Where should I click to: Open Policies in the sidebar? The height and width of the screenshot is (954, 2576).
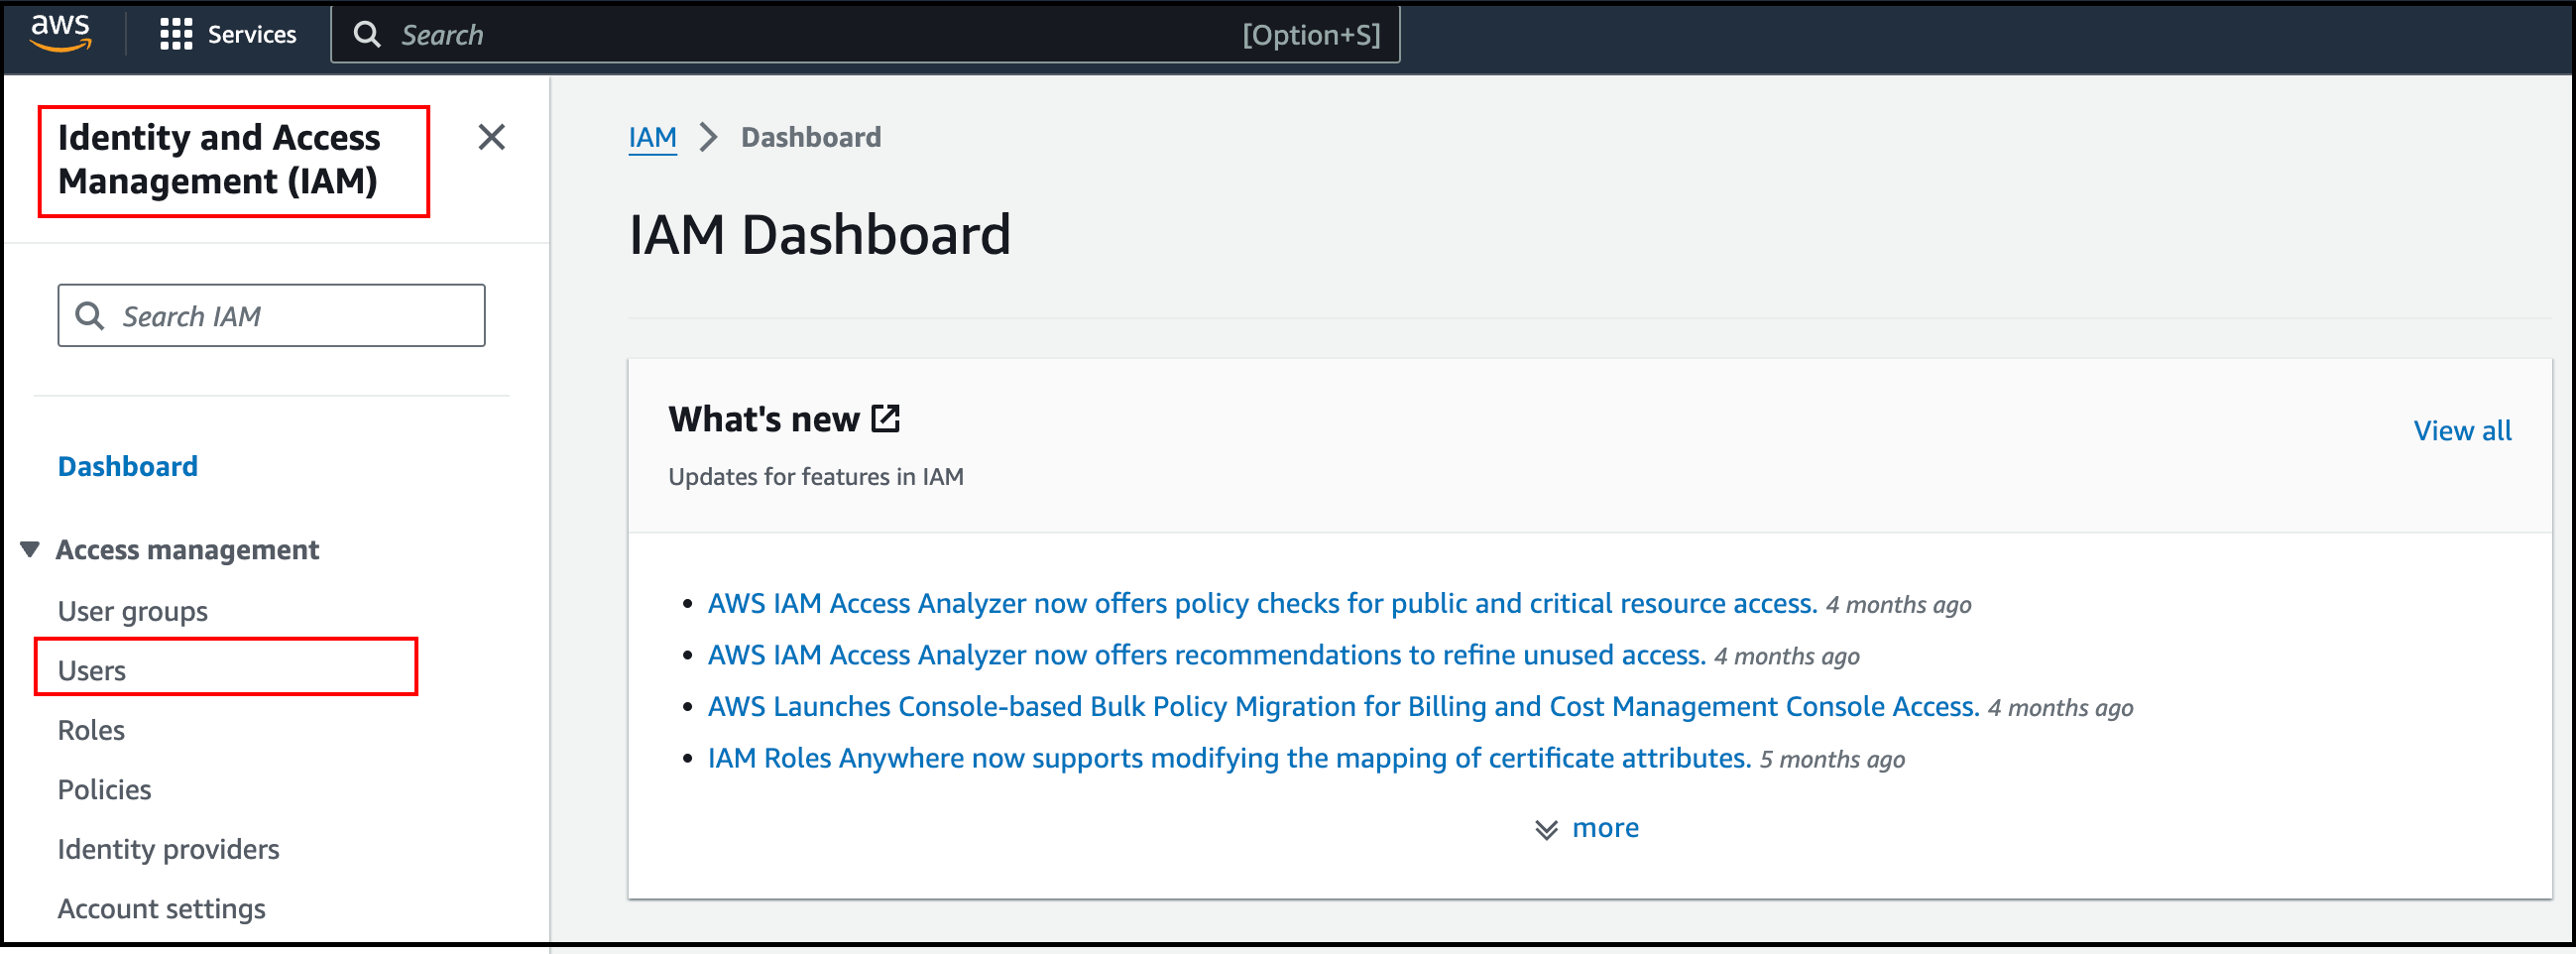[x=104, y=790]
